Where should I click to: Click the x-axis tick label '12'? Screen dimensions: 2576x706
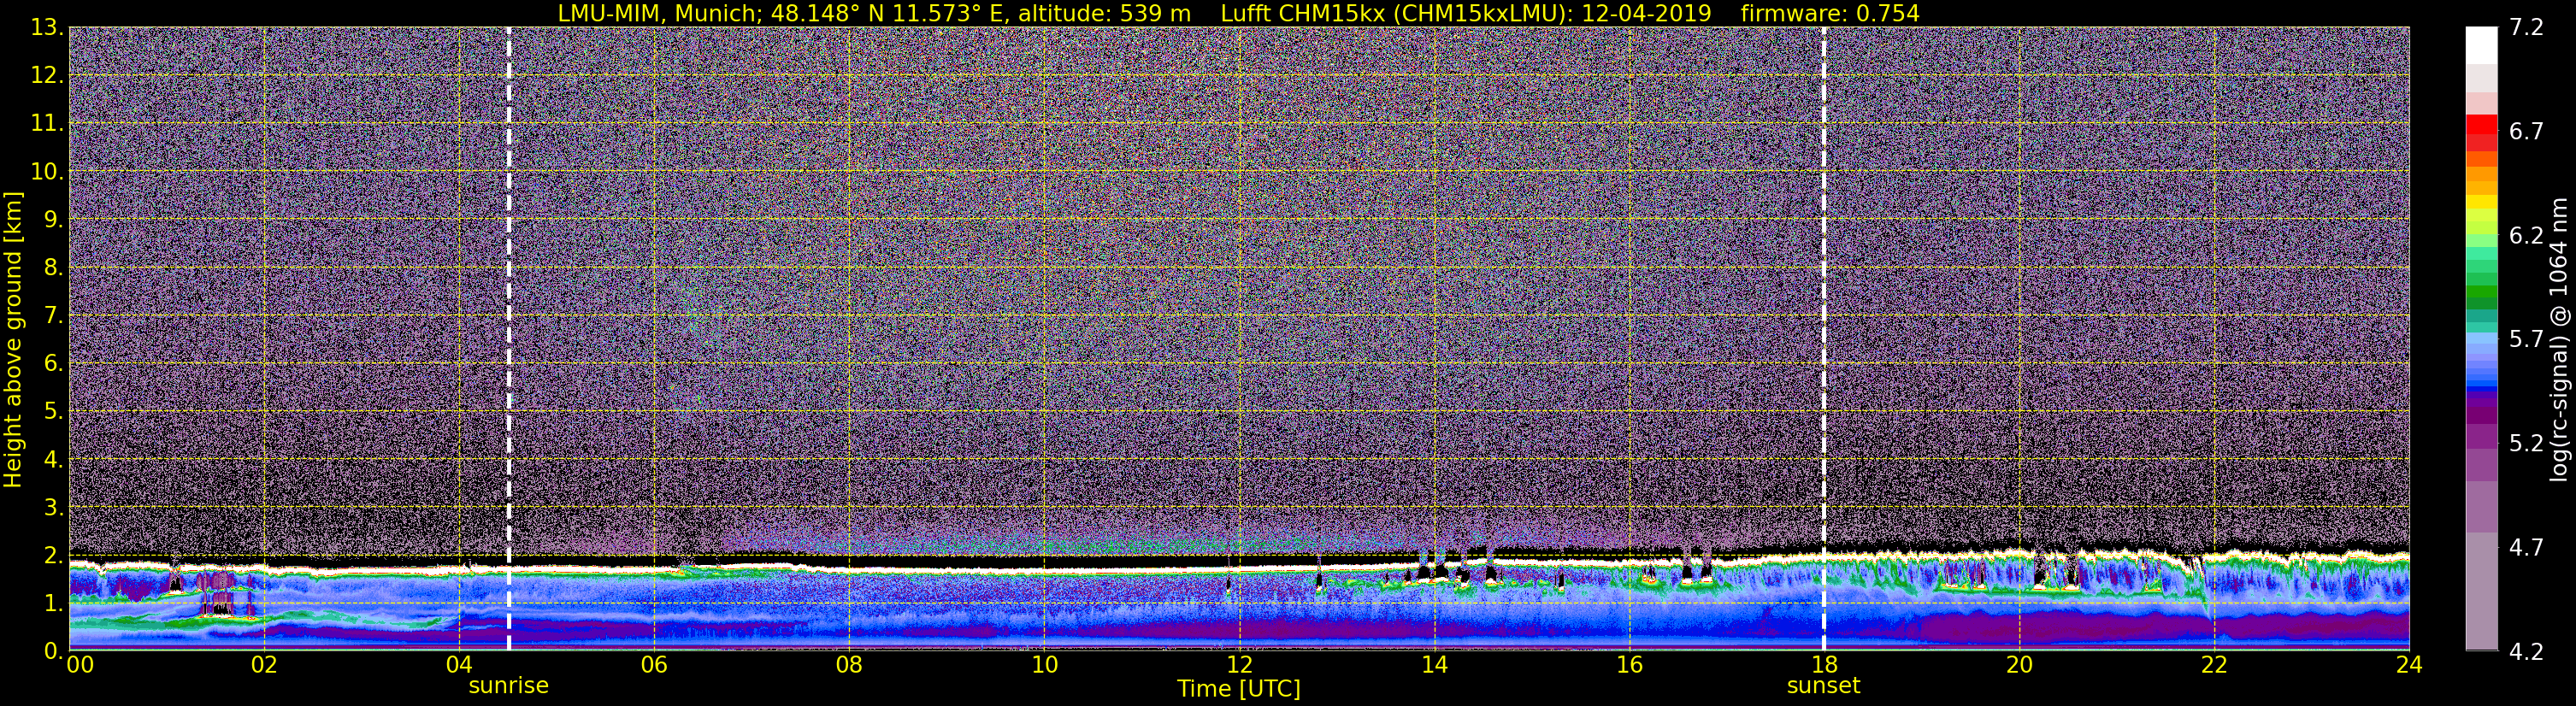click(x=1239, y=665)
